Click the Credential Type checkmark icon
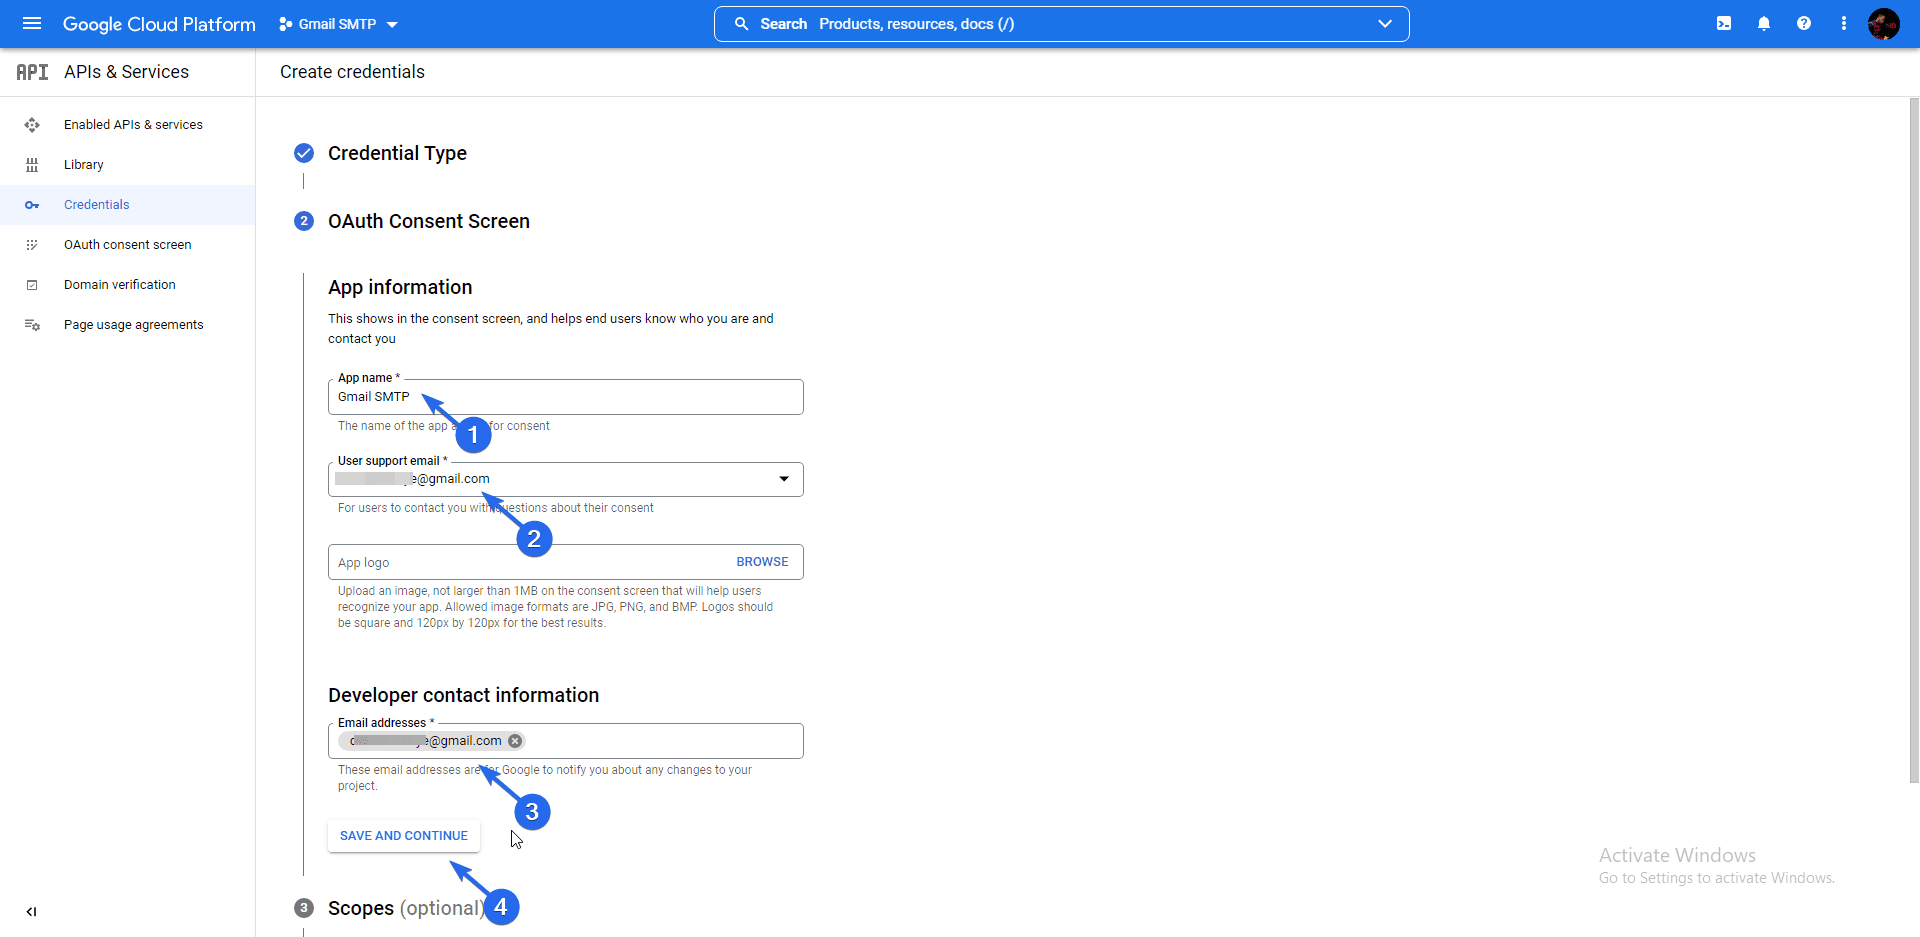The width and height of the screenshot is (1920, 937). pos(304,153)
